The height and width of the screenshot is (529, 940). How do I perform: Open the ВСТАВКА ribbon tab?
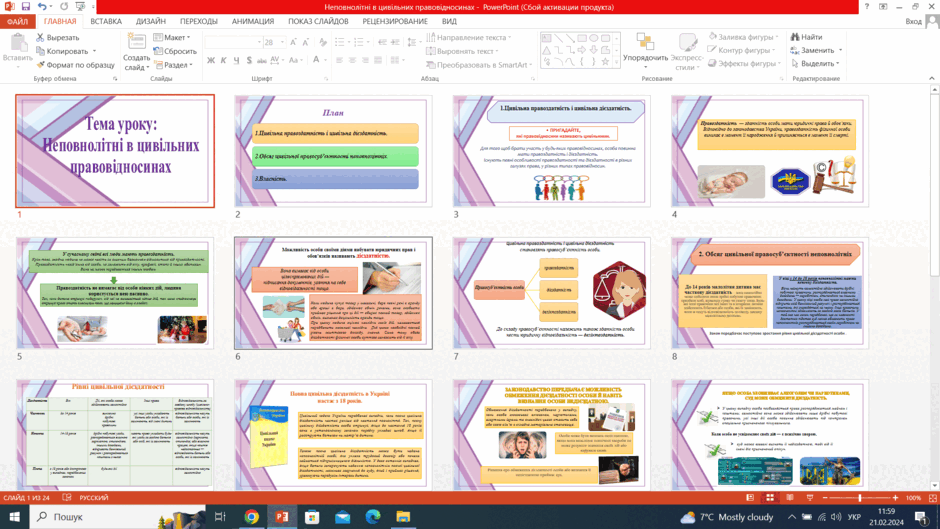pyautogui.click(x=106, y=21)
